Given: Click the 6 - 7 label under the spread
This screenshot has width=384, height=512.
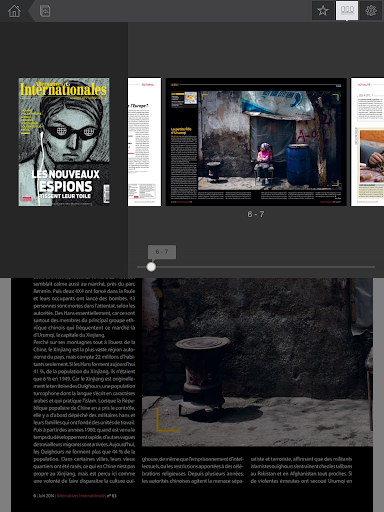Looking at the screenshot, I should (x=256, y=214).
